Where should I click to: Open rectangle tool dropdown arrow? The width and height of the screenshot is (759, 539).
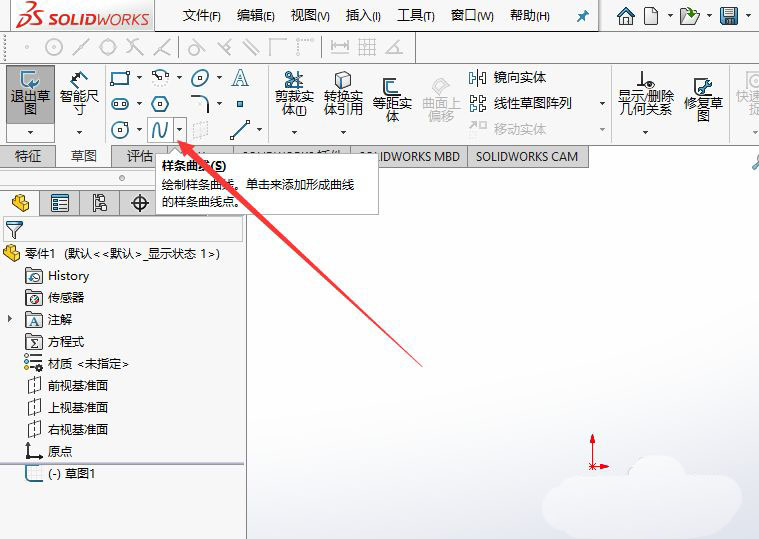tap(139, 77)
